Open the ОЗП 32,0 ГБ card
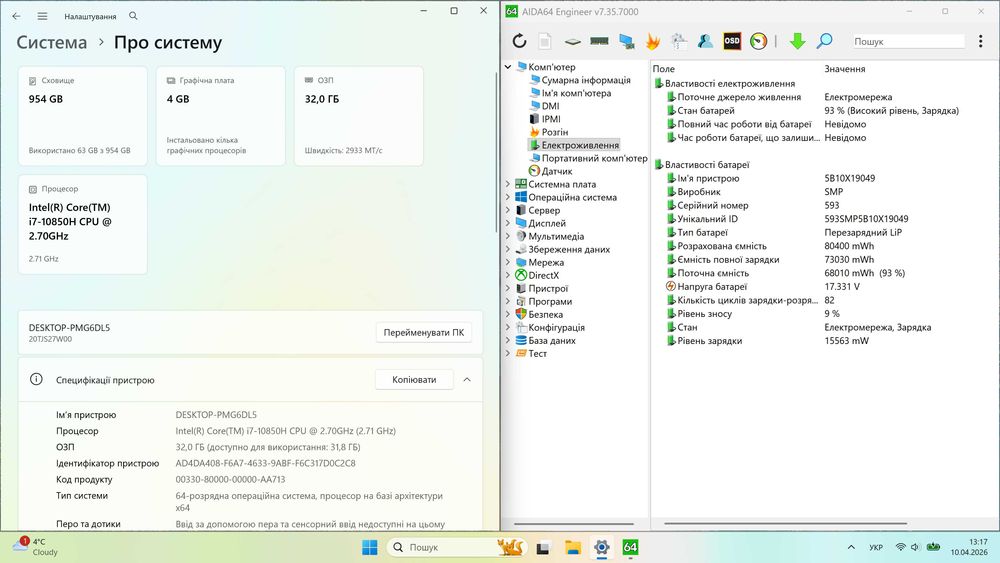This screenshot has width=1000, height=563. [x=358, y=116]
